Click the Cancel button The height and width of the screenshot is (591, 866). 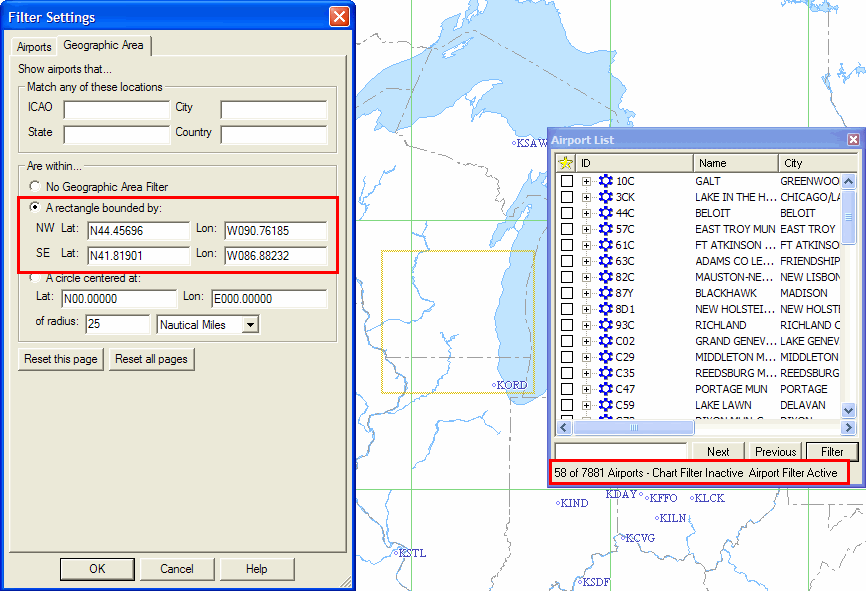point(177,569)
